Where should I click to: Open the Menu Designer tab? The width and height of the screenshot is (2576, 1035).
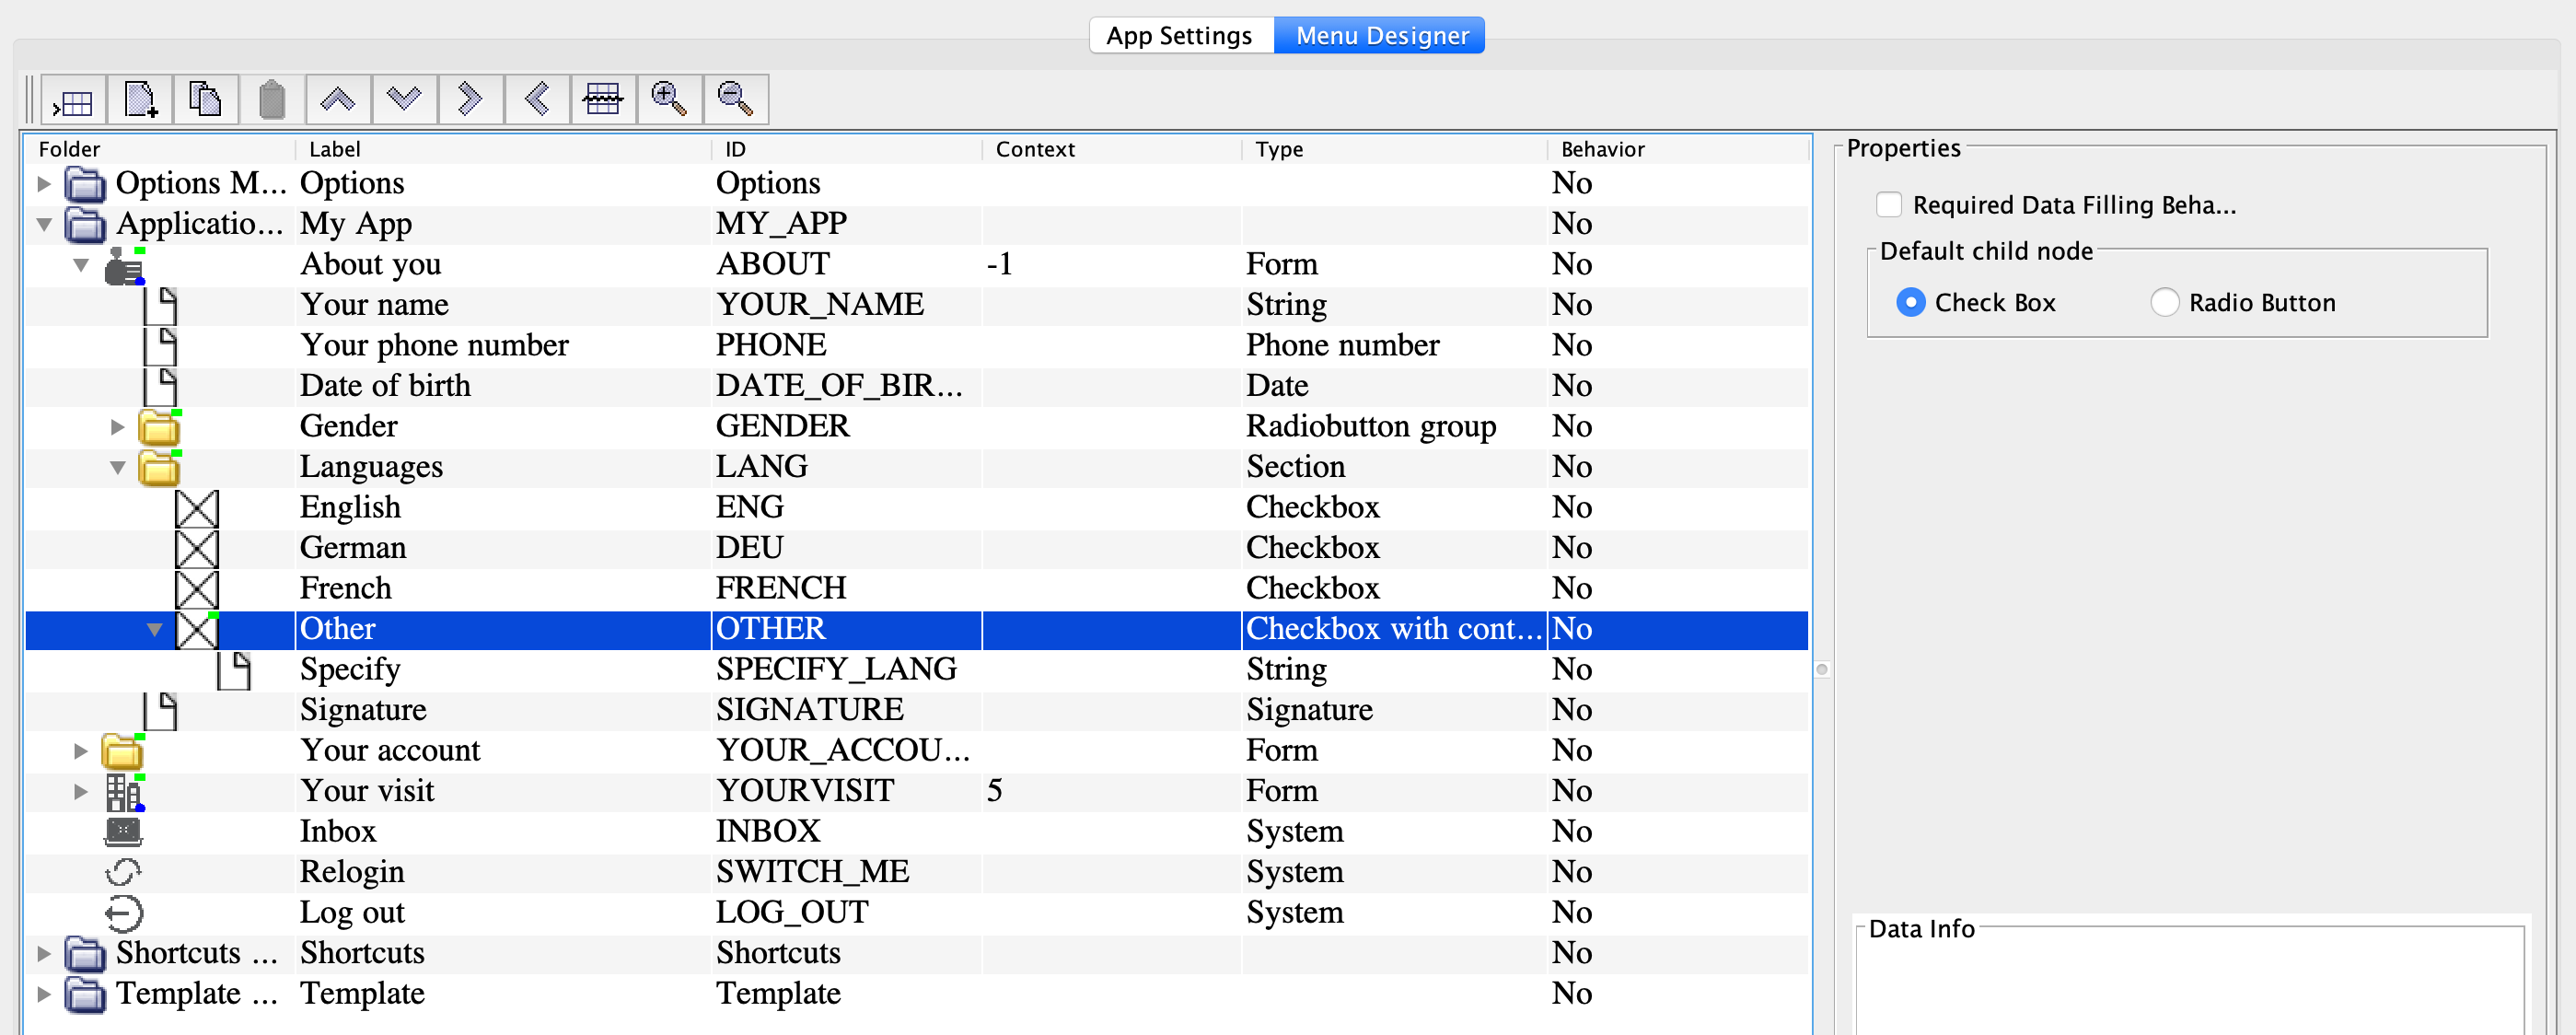[1381, 36]
